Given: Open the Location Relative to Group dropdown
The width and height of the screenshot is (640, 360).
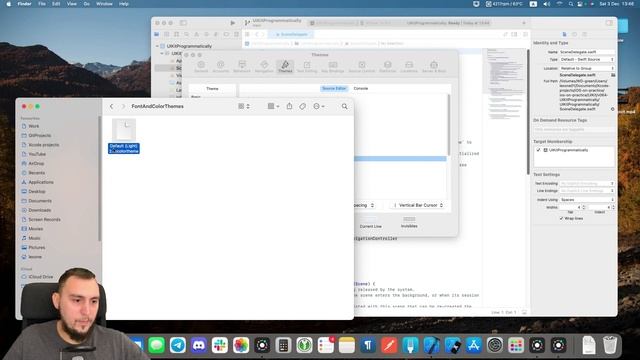Looking at the screenshot, I should click(x=587, y=68).
